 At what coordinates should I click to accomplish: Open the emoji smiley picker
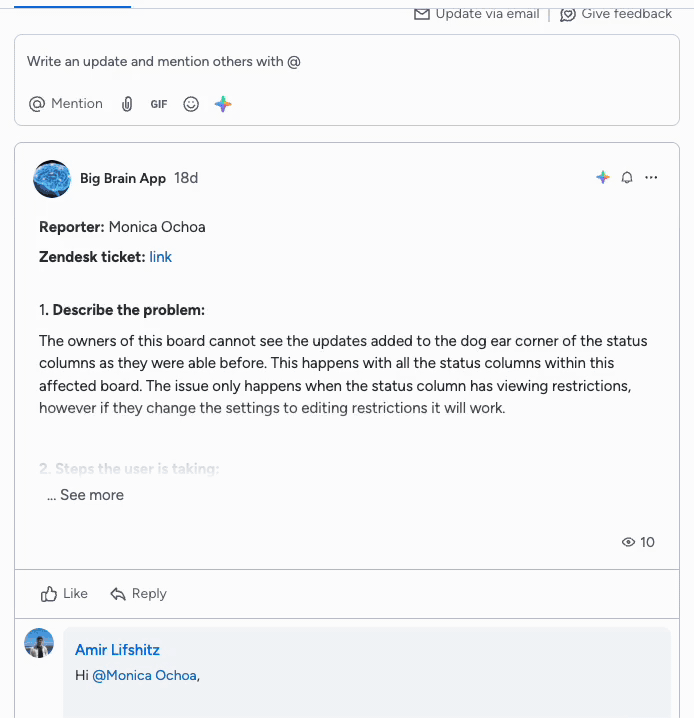point(191,104)
